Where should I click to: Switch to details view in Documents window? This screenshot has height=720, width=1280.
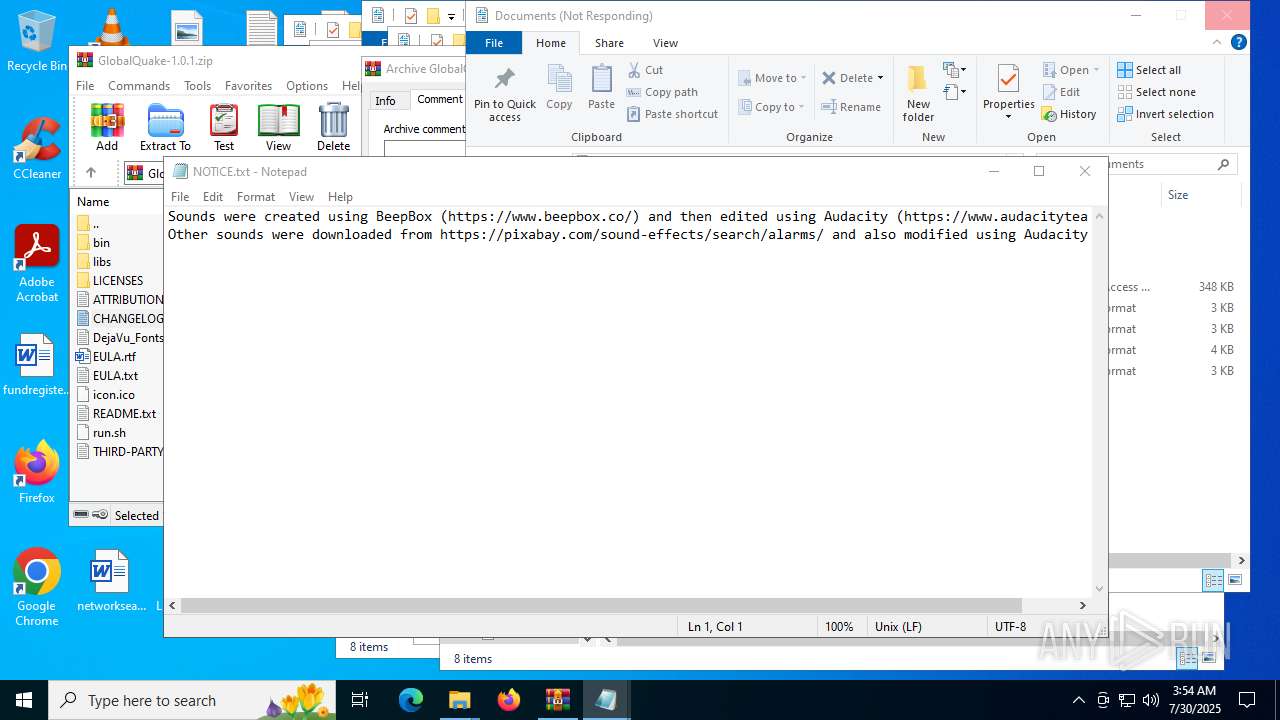click(x=1213, y=580)
